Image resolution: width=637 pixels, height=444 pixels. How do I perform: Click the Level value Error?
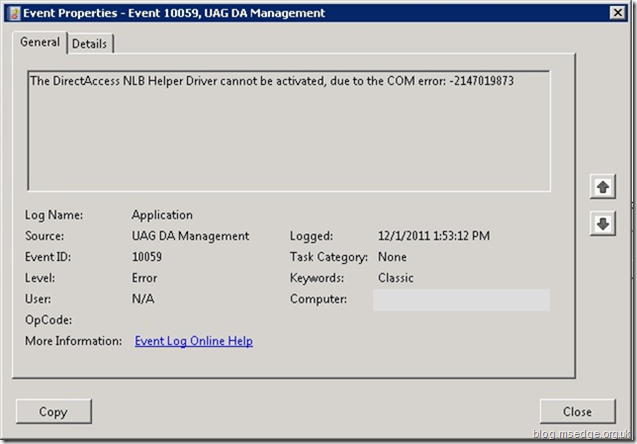pos(144,278)
